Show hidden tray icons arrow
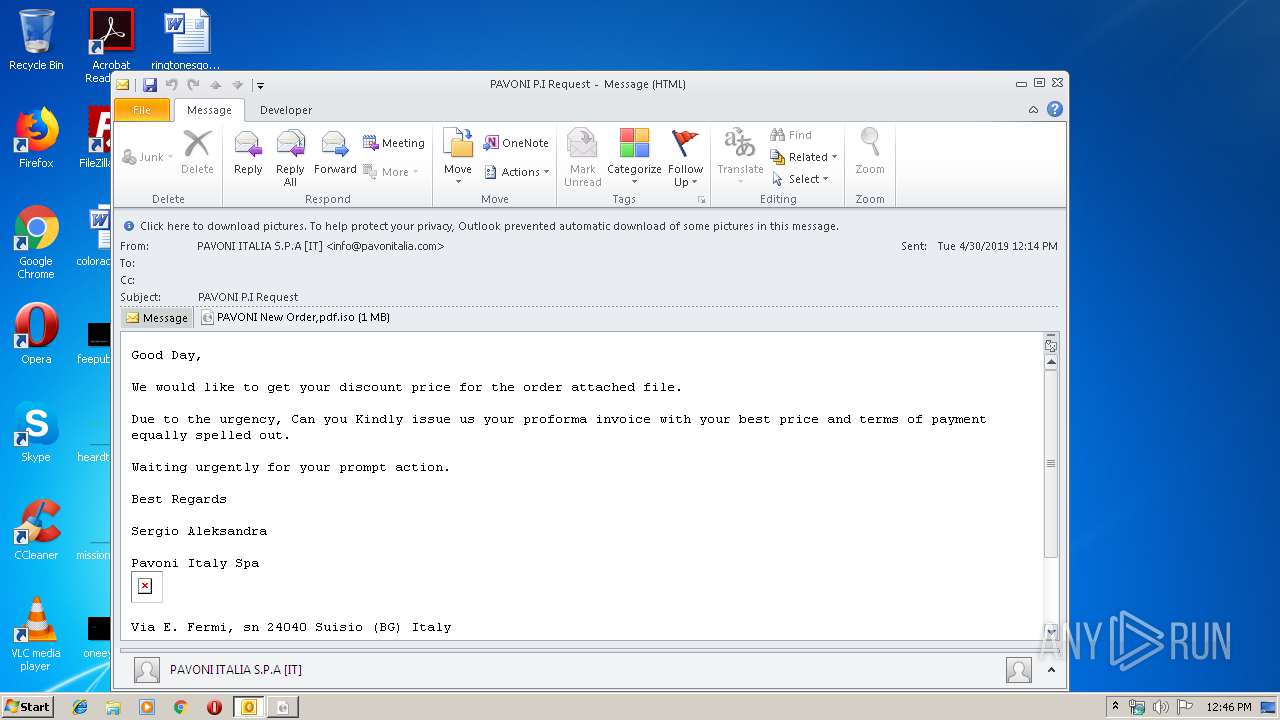This screenshot has height=720, width=1280. tap(1116, 706)
